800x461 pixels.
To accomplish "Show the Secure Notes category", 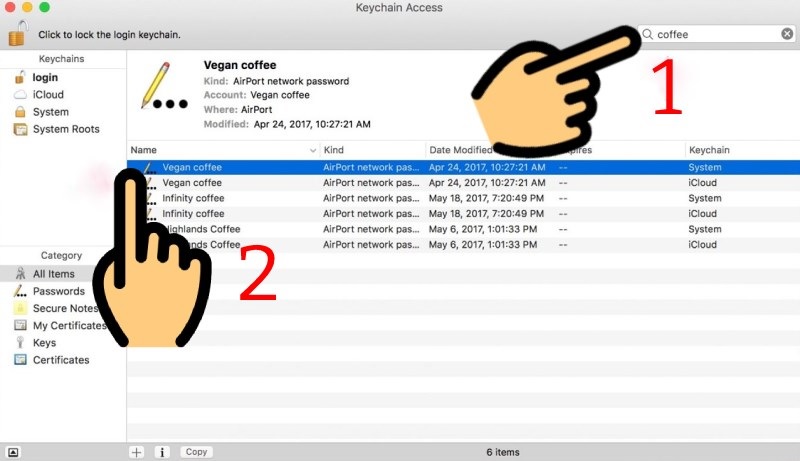I will coord(65,309).
